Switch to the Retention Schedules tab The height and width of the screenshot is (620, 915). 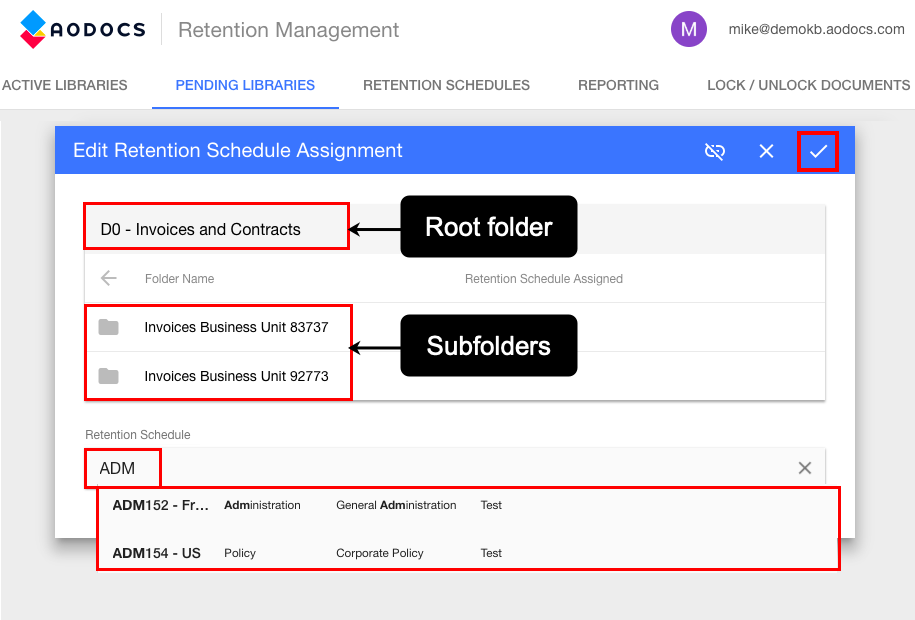(x=446, y=85)
